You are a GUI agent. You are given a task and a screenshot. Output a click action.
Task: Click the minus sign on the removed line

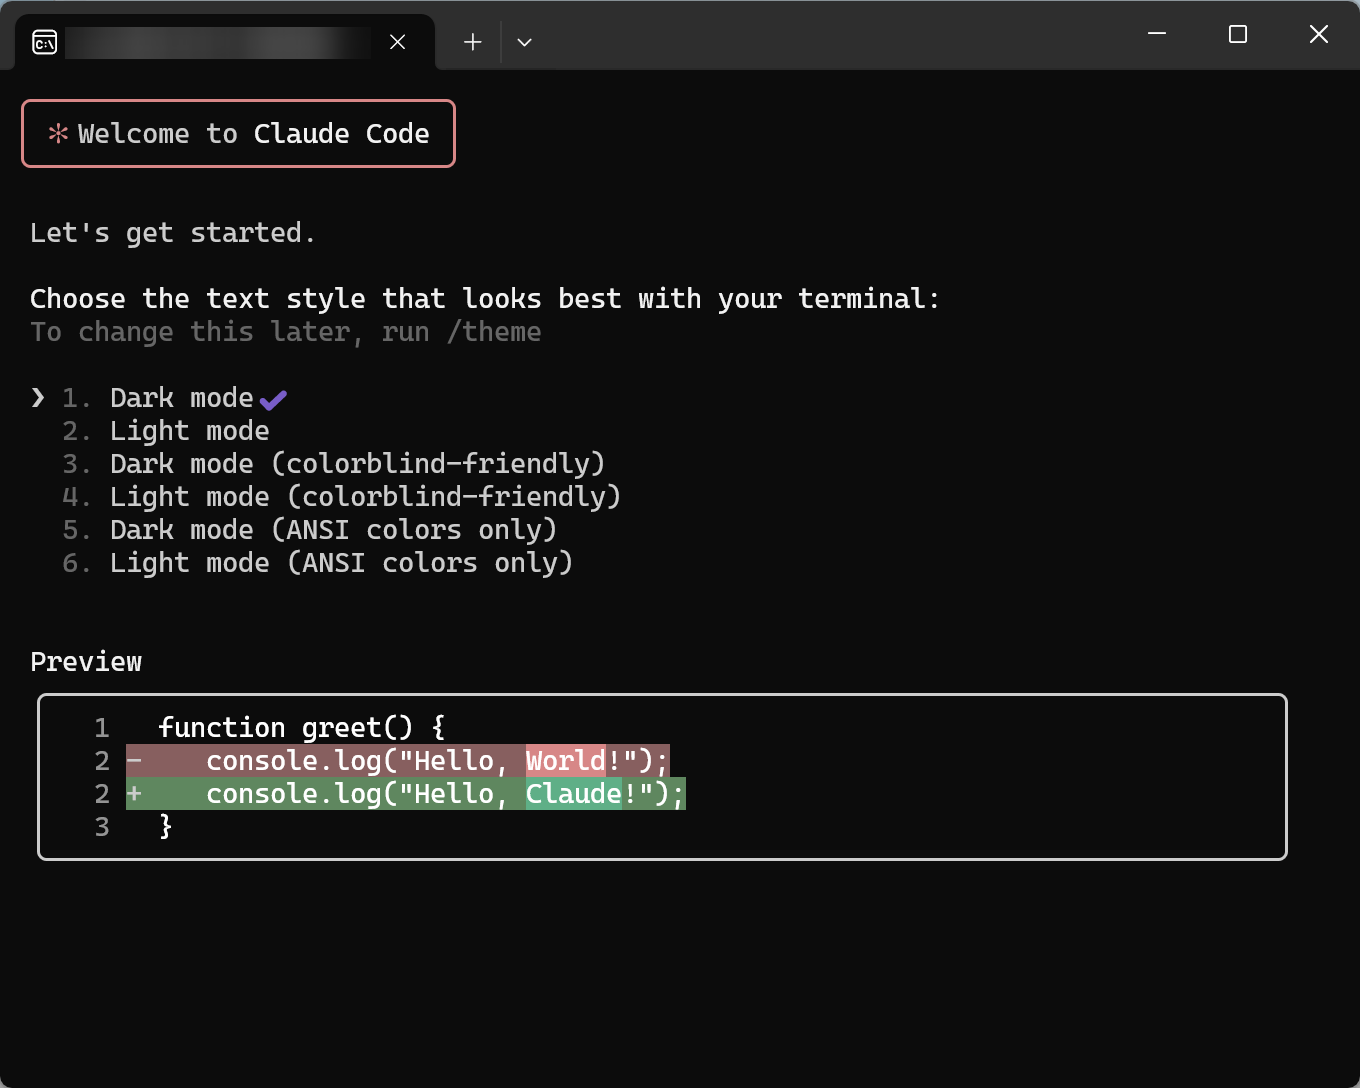[x=134, y=761]
